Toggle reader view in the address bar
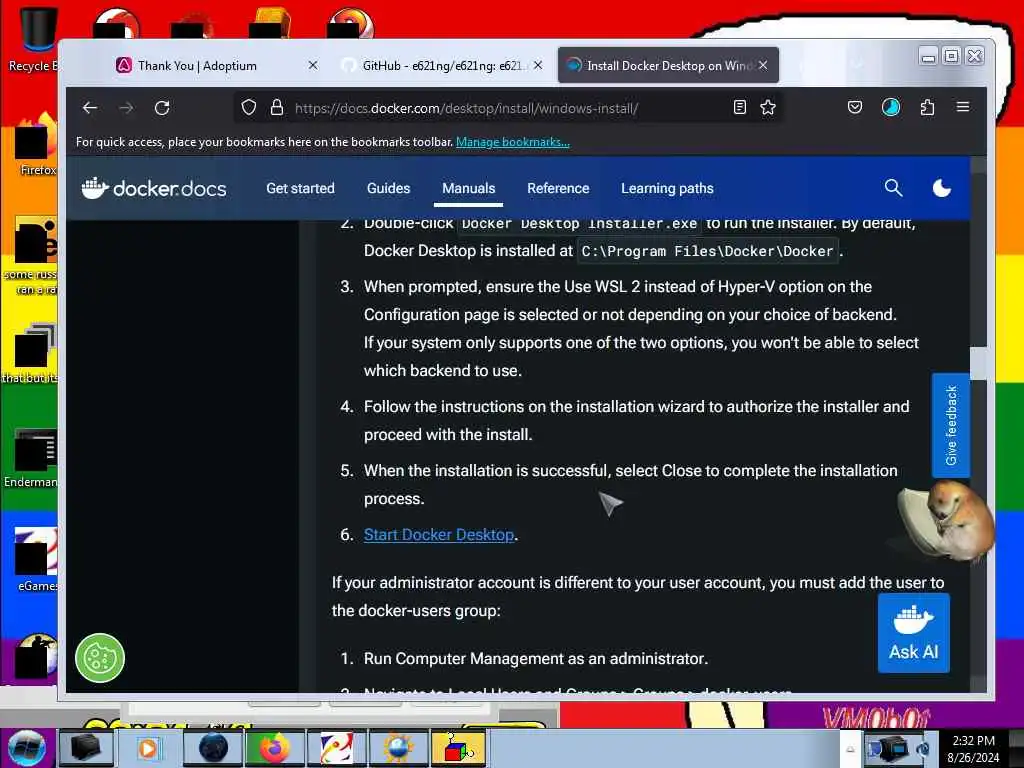1024x768 pixels. 739,108
